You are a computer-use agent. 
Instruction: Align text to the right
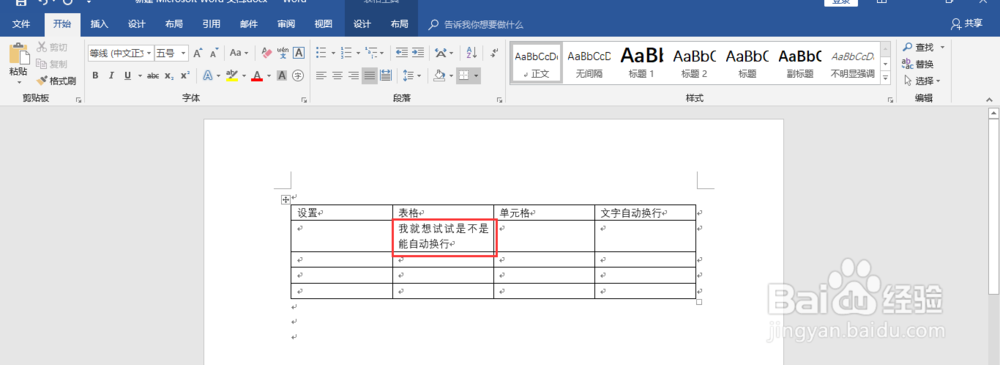[353, 76]
